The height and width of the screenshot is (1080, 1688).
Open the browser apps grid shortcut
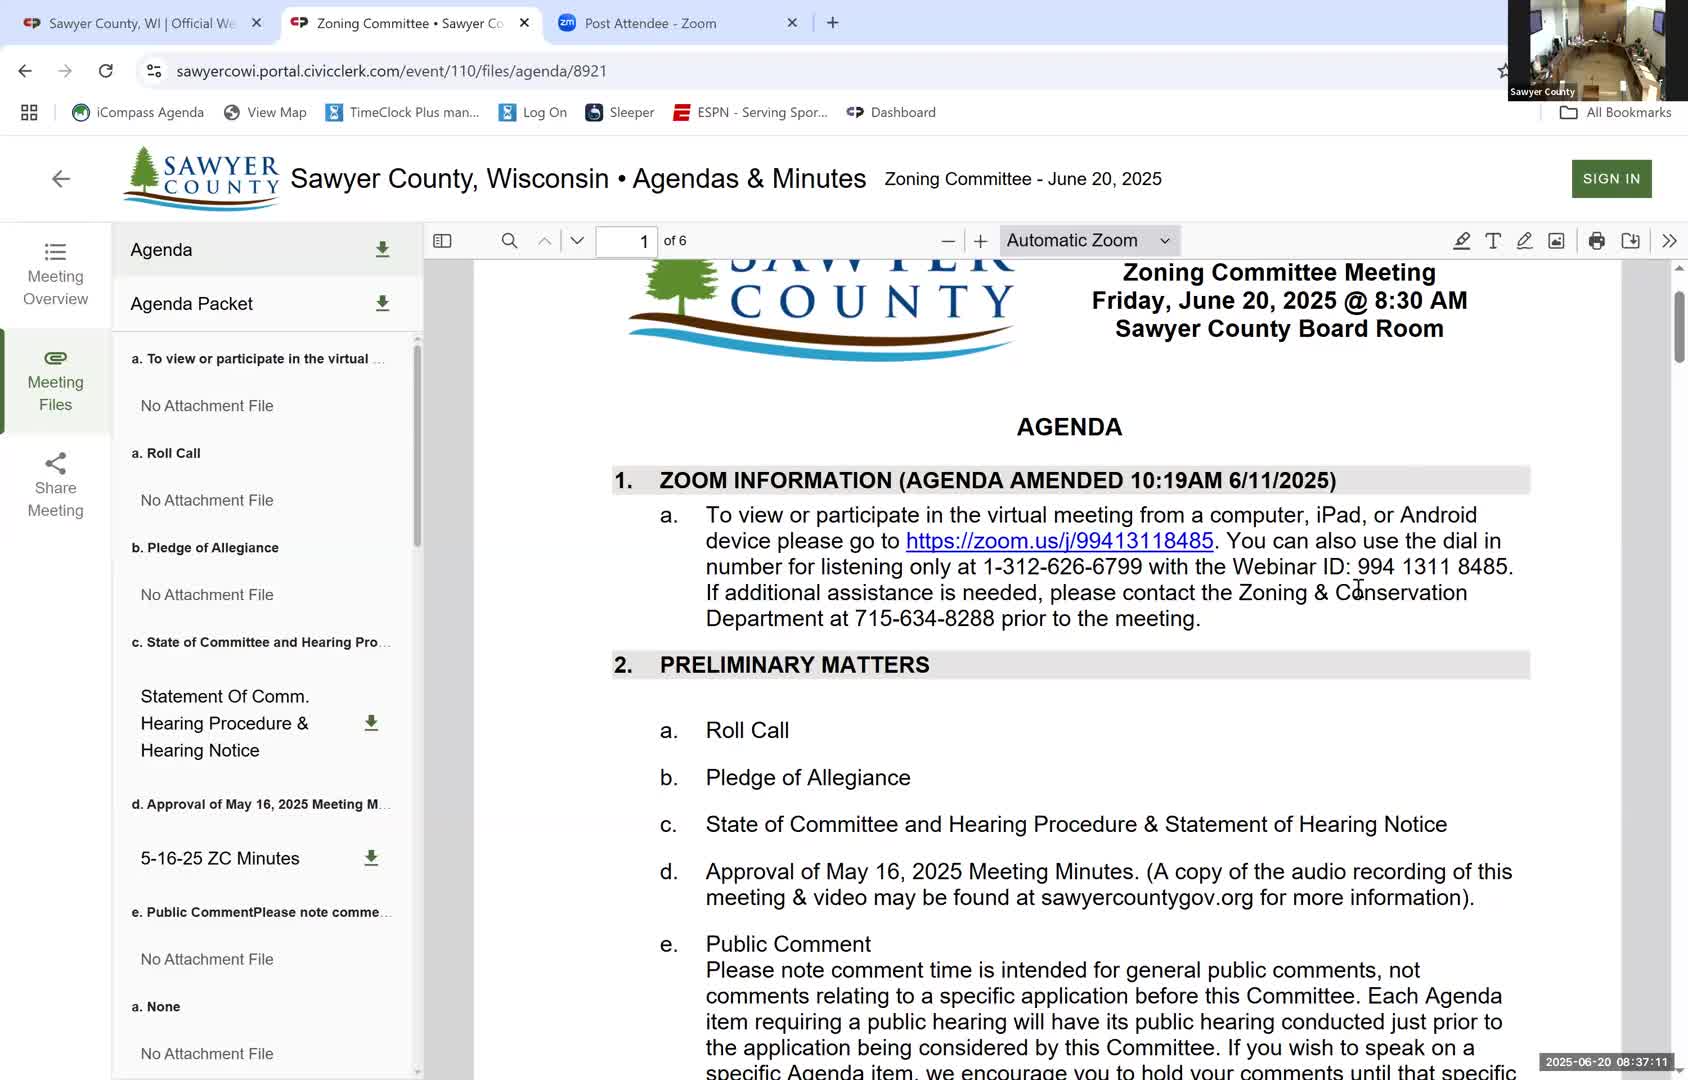[29, 113]
